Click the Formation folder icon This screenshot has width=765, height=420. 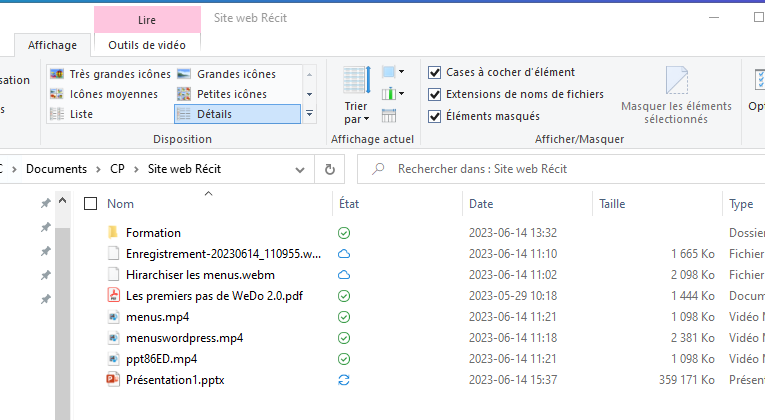point(113,233)
